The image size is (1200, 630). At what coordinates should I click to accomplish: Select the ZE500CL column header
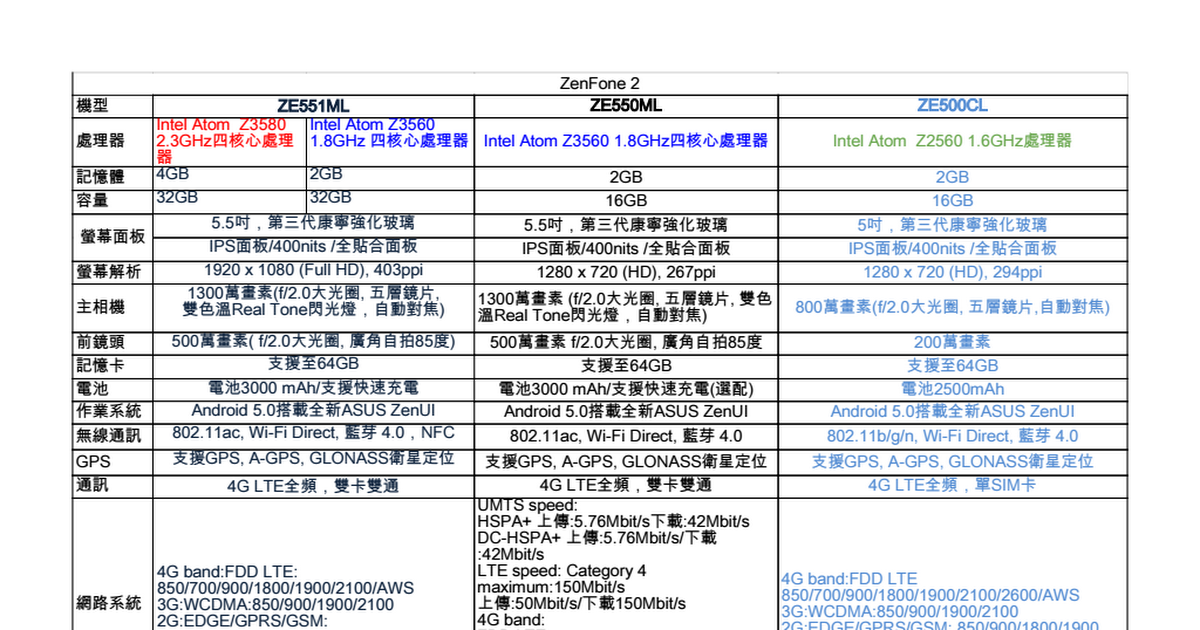pos(952,106)
